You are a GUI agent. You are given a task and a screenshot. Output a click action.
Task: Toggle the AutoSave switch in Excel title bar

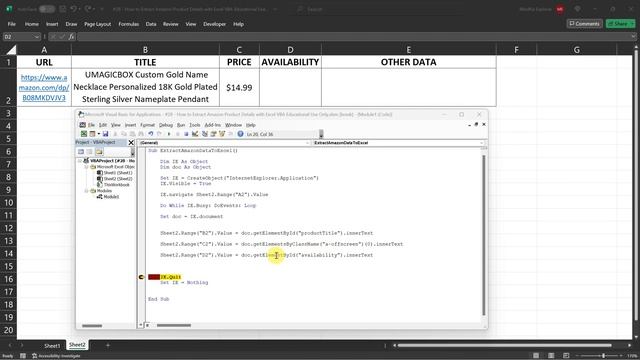47,9
